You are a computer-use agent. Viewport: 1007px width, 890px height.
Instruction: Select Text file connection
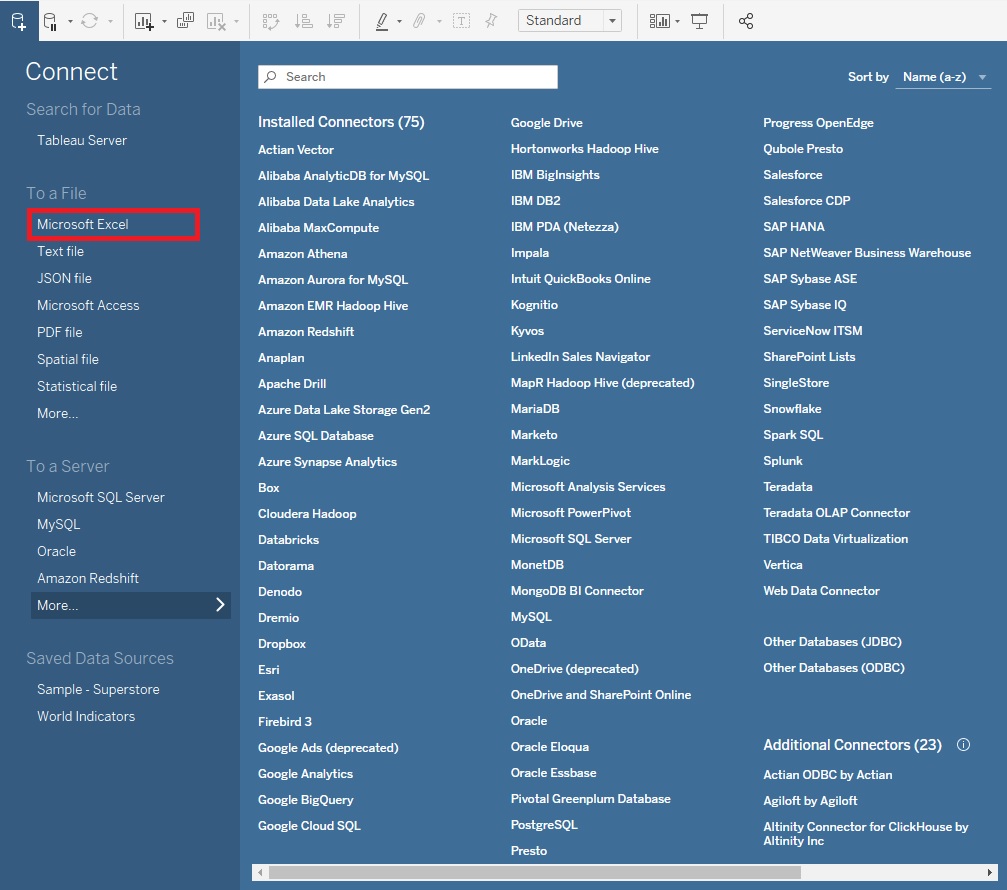[60, 251]
